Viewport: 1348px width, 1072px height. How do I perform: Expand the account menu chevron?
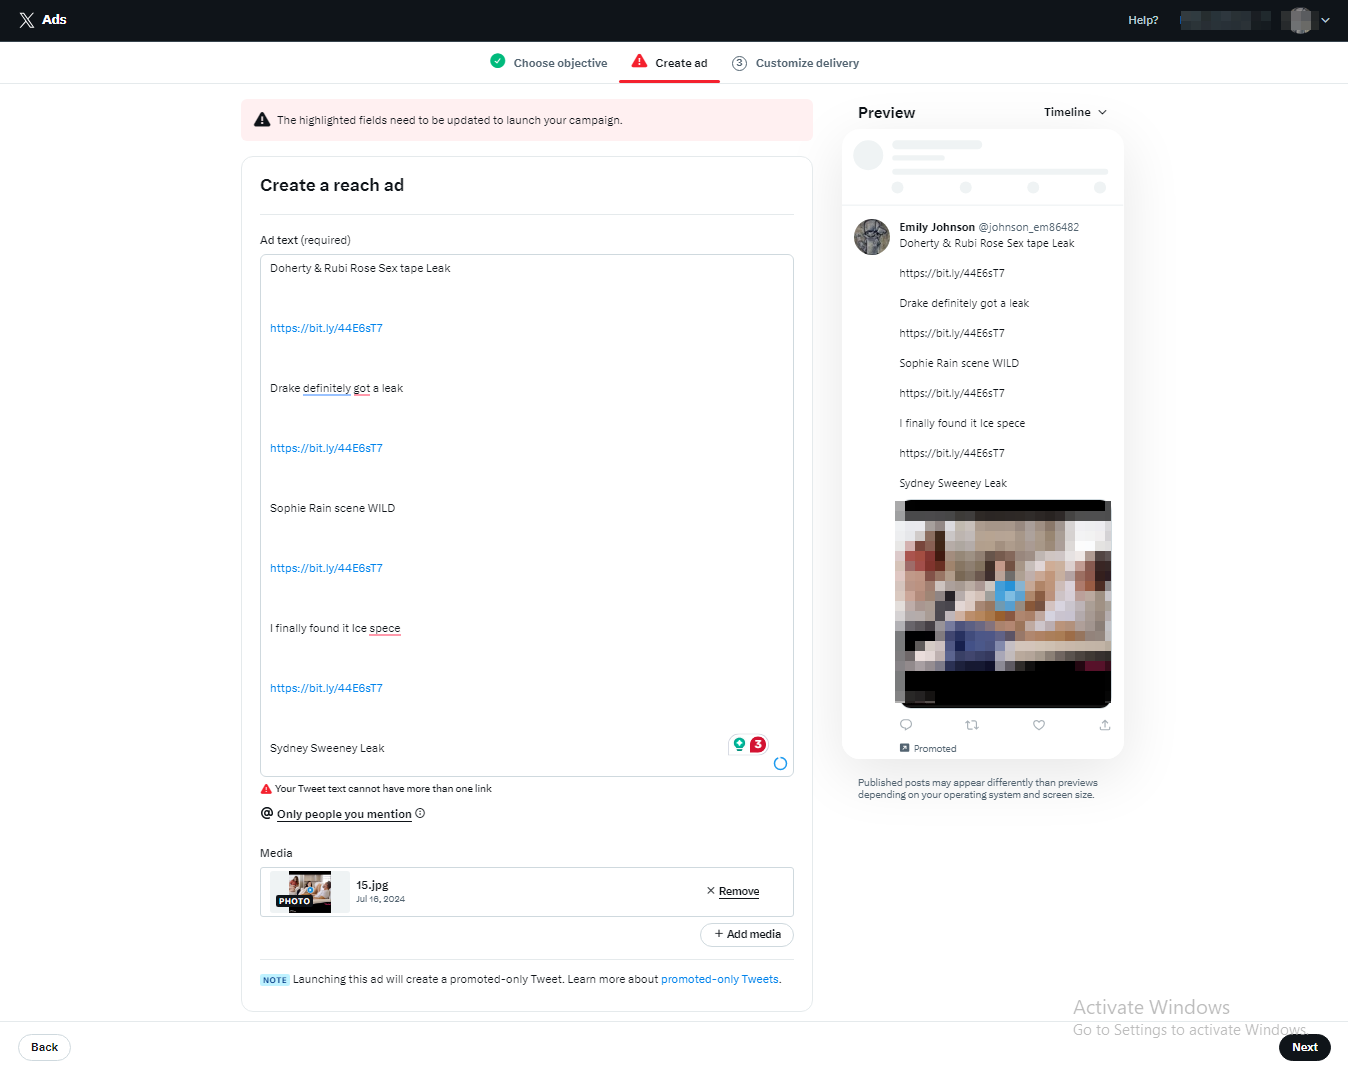click(x=1325, y=20)
